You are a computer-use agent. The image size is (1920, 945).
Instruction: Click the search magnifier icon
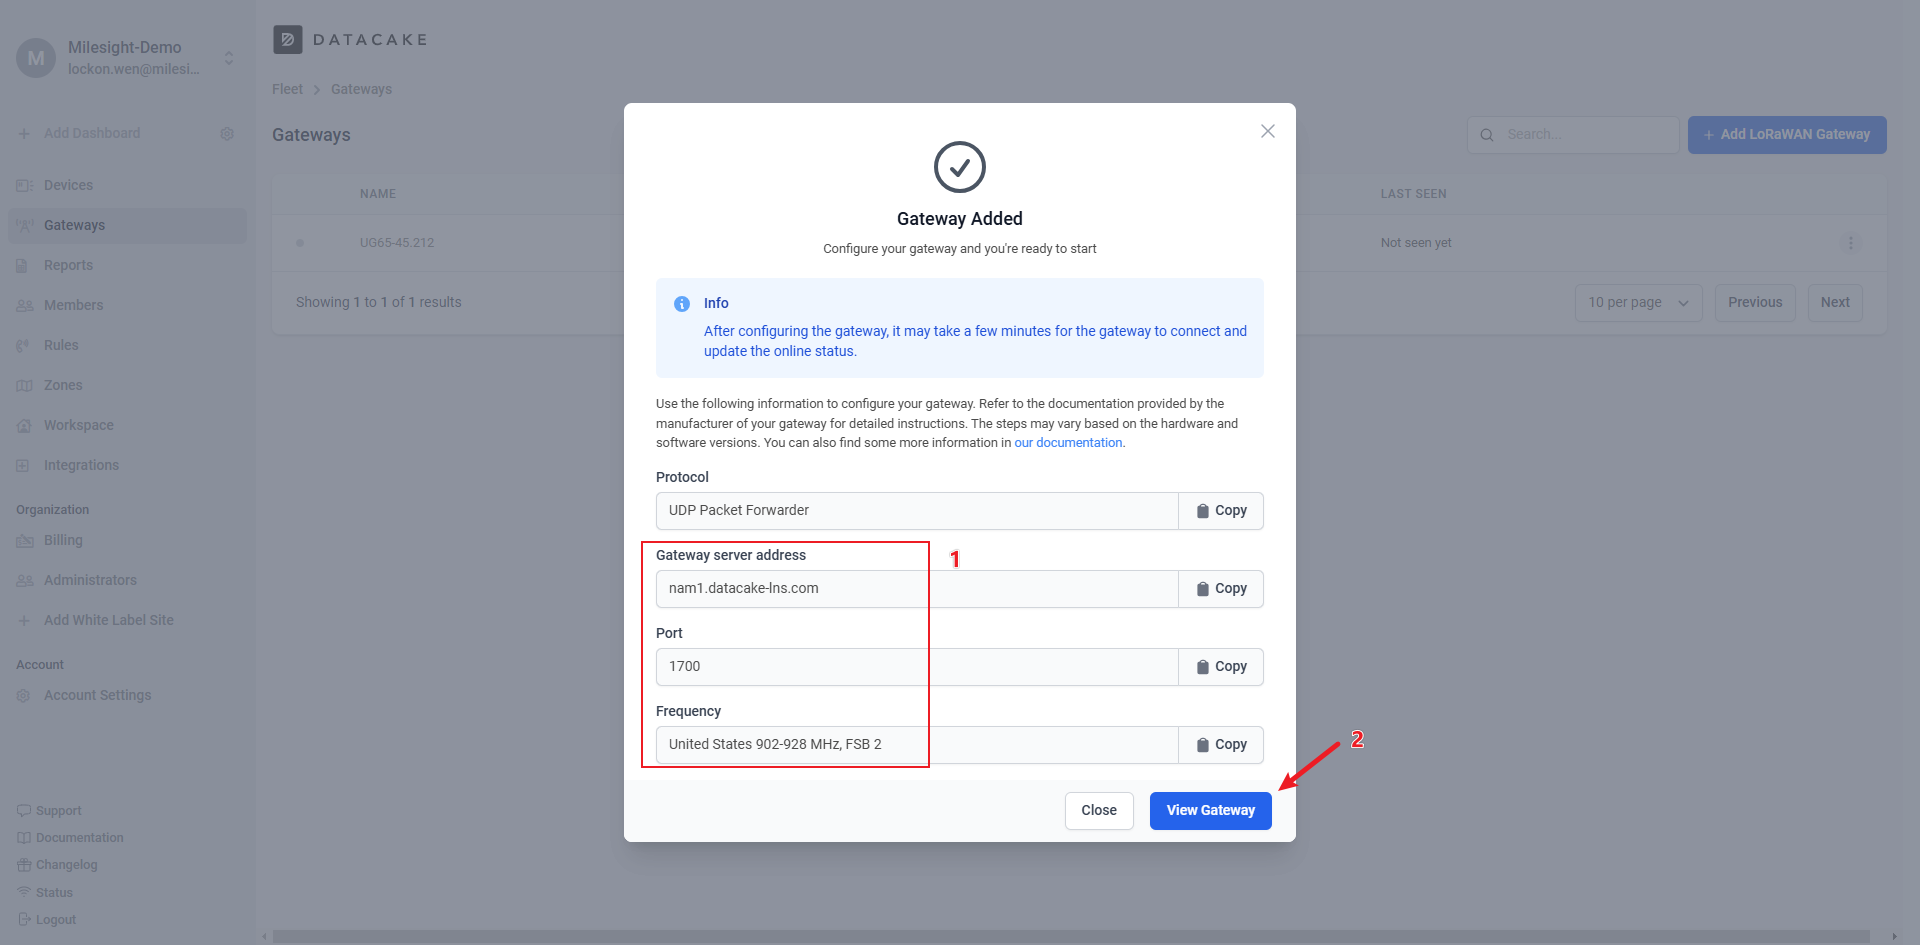click(1487, 135)
